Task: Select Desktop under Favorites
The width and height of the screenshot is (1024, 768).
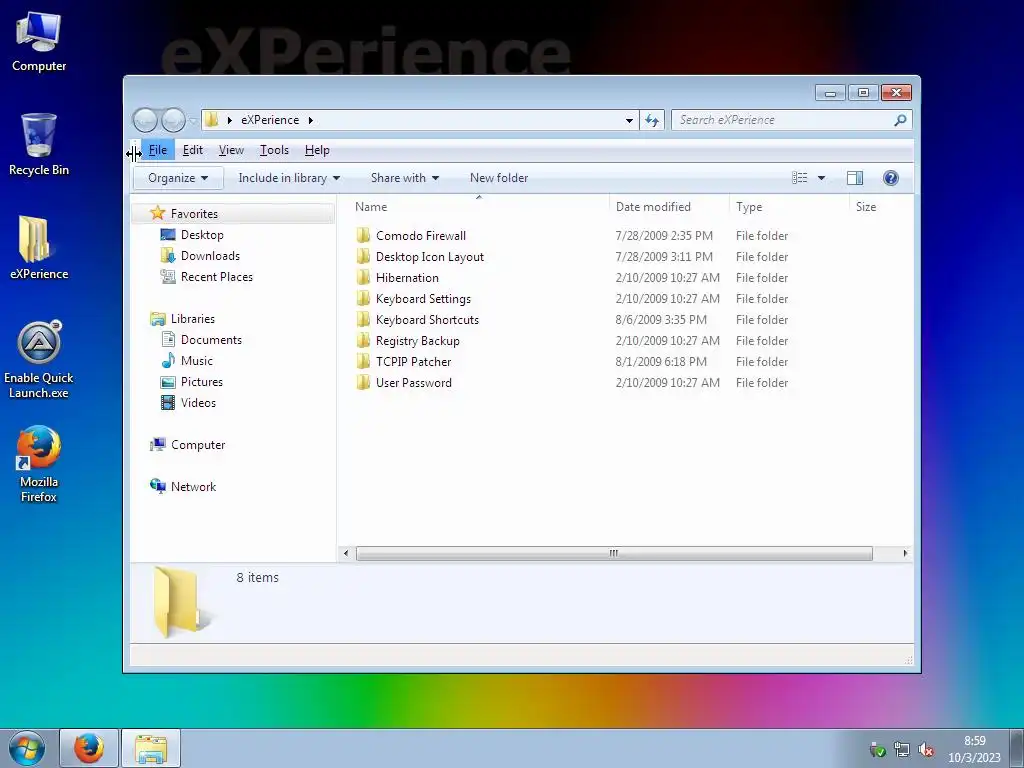Action: 202,235
